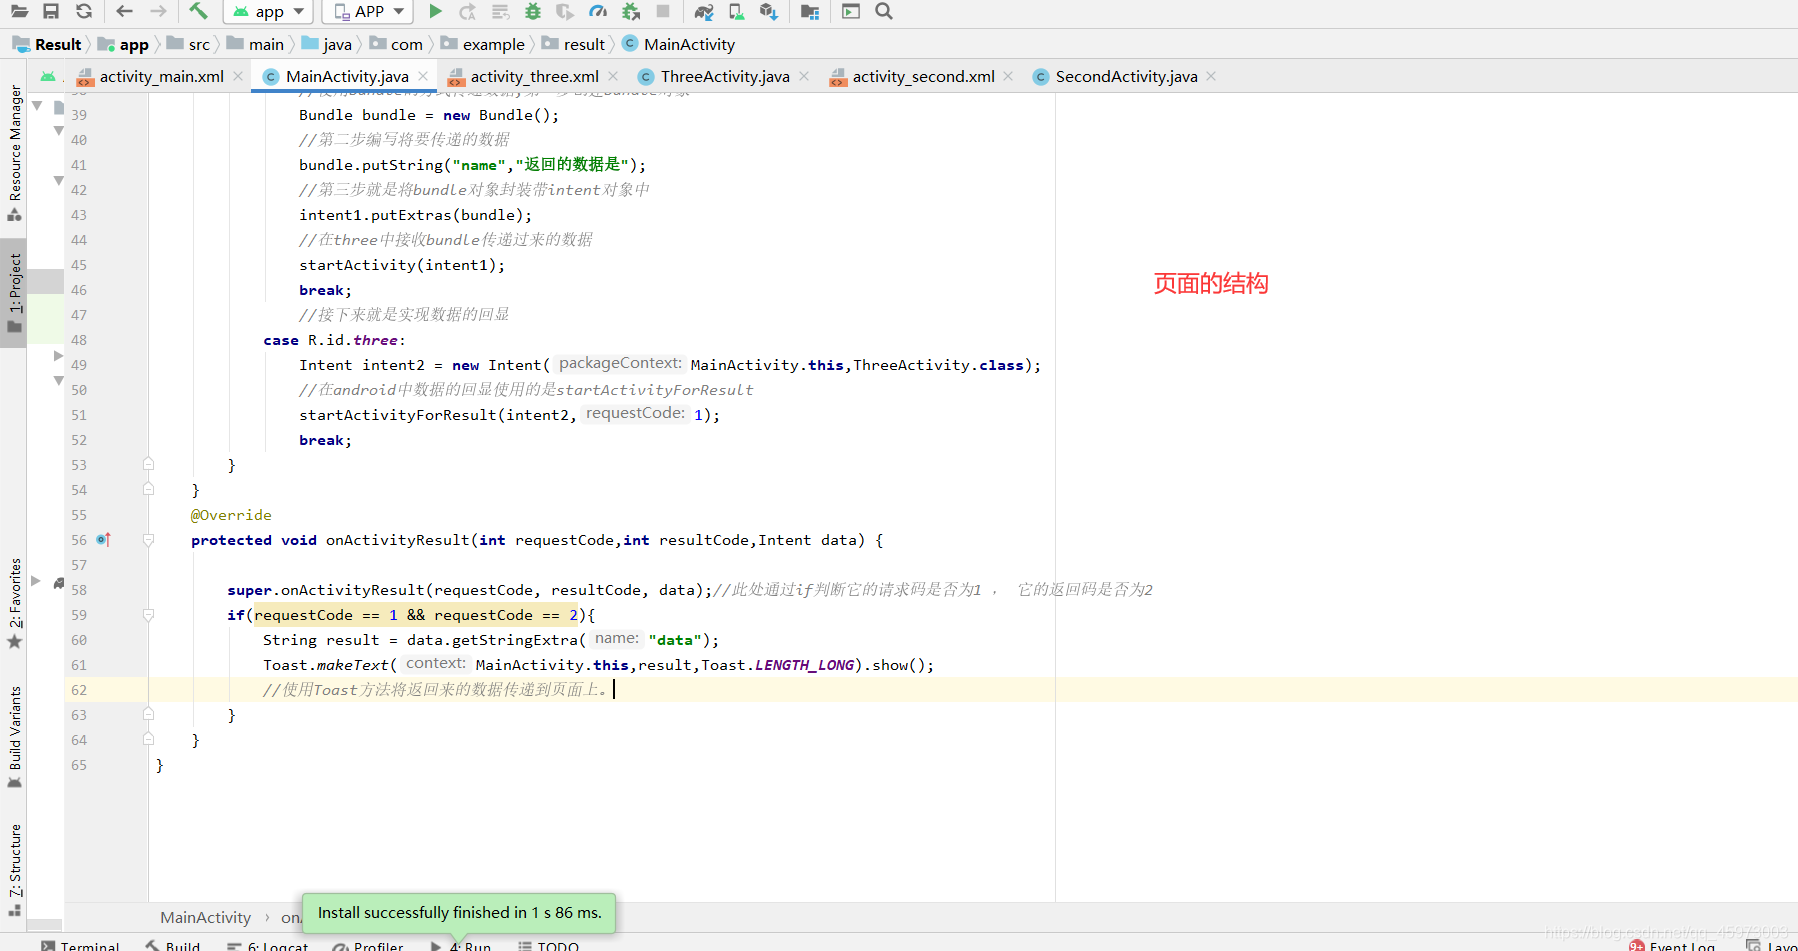Click the Apply Code Changes icon
1798x951 pixels.
click(500, 11)
